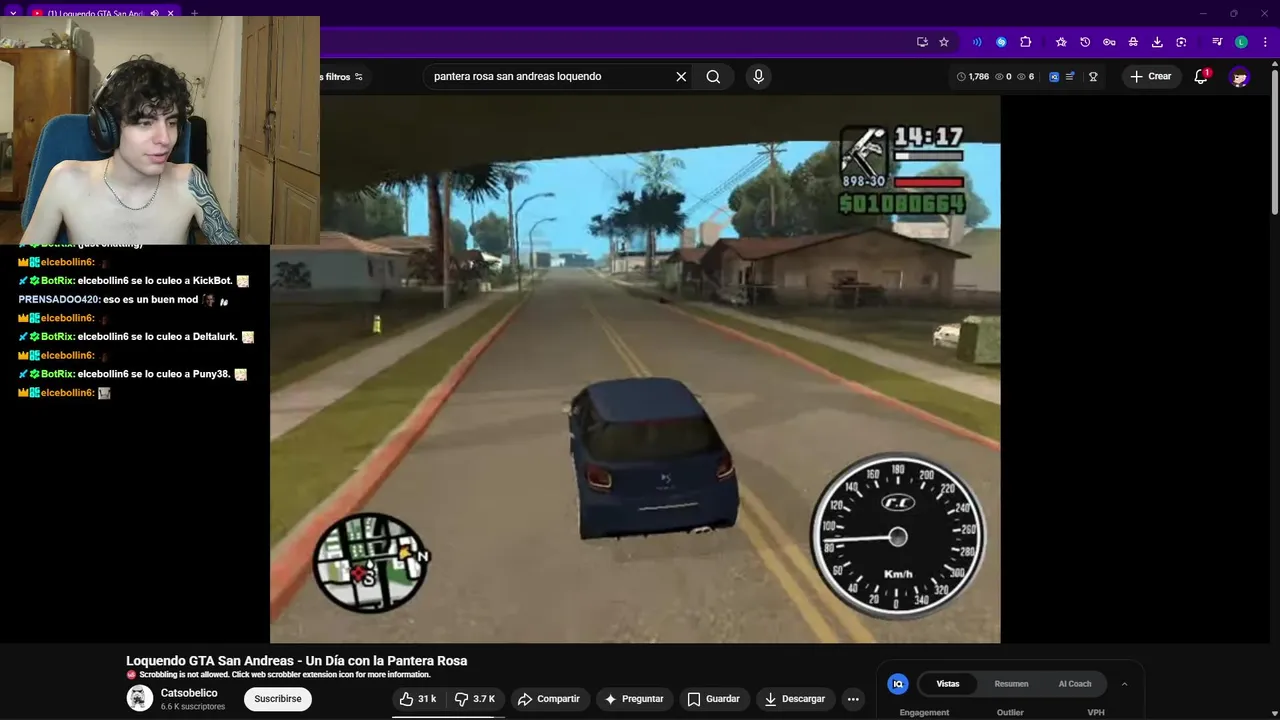Click the magnifier search button

click(713, 76)
